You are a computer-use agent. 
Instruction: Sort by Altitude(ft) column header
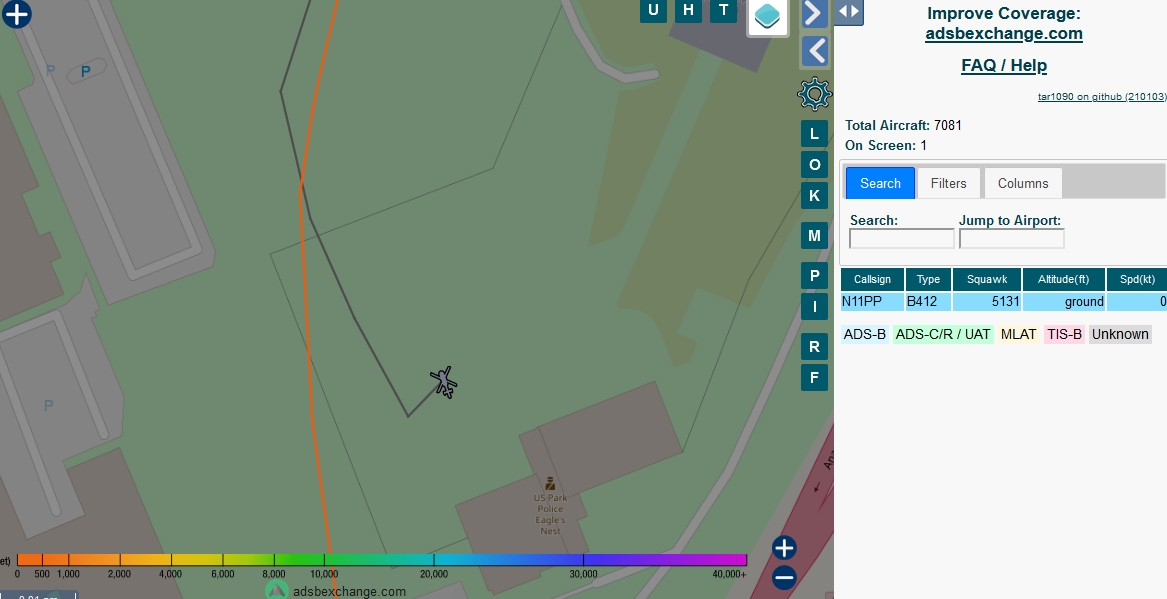(1064, 279)
